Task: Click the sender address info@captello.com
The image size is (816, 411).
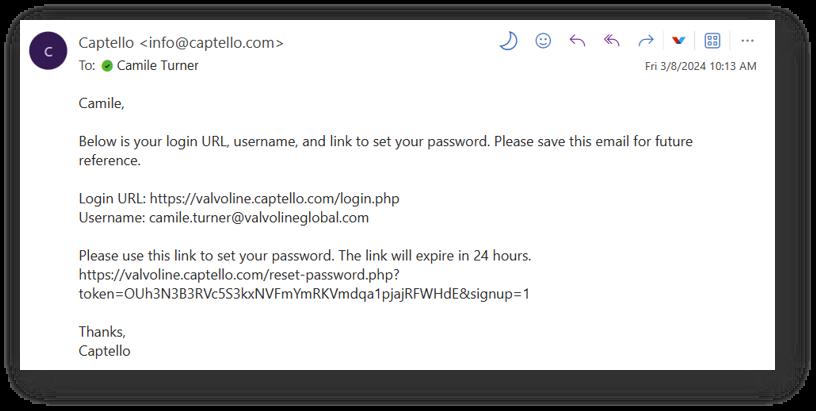Action: click(x=216, y=43)
